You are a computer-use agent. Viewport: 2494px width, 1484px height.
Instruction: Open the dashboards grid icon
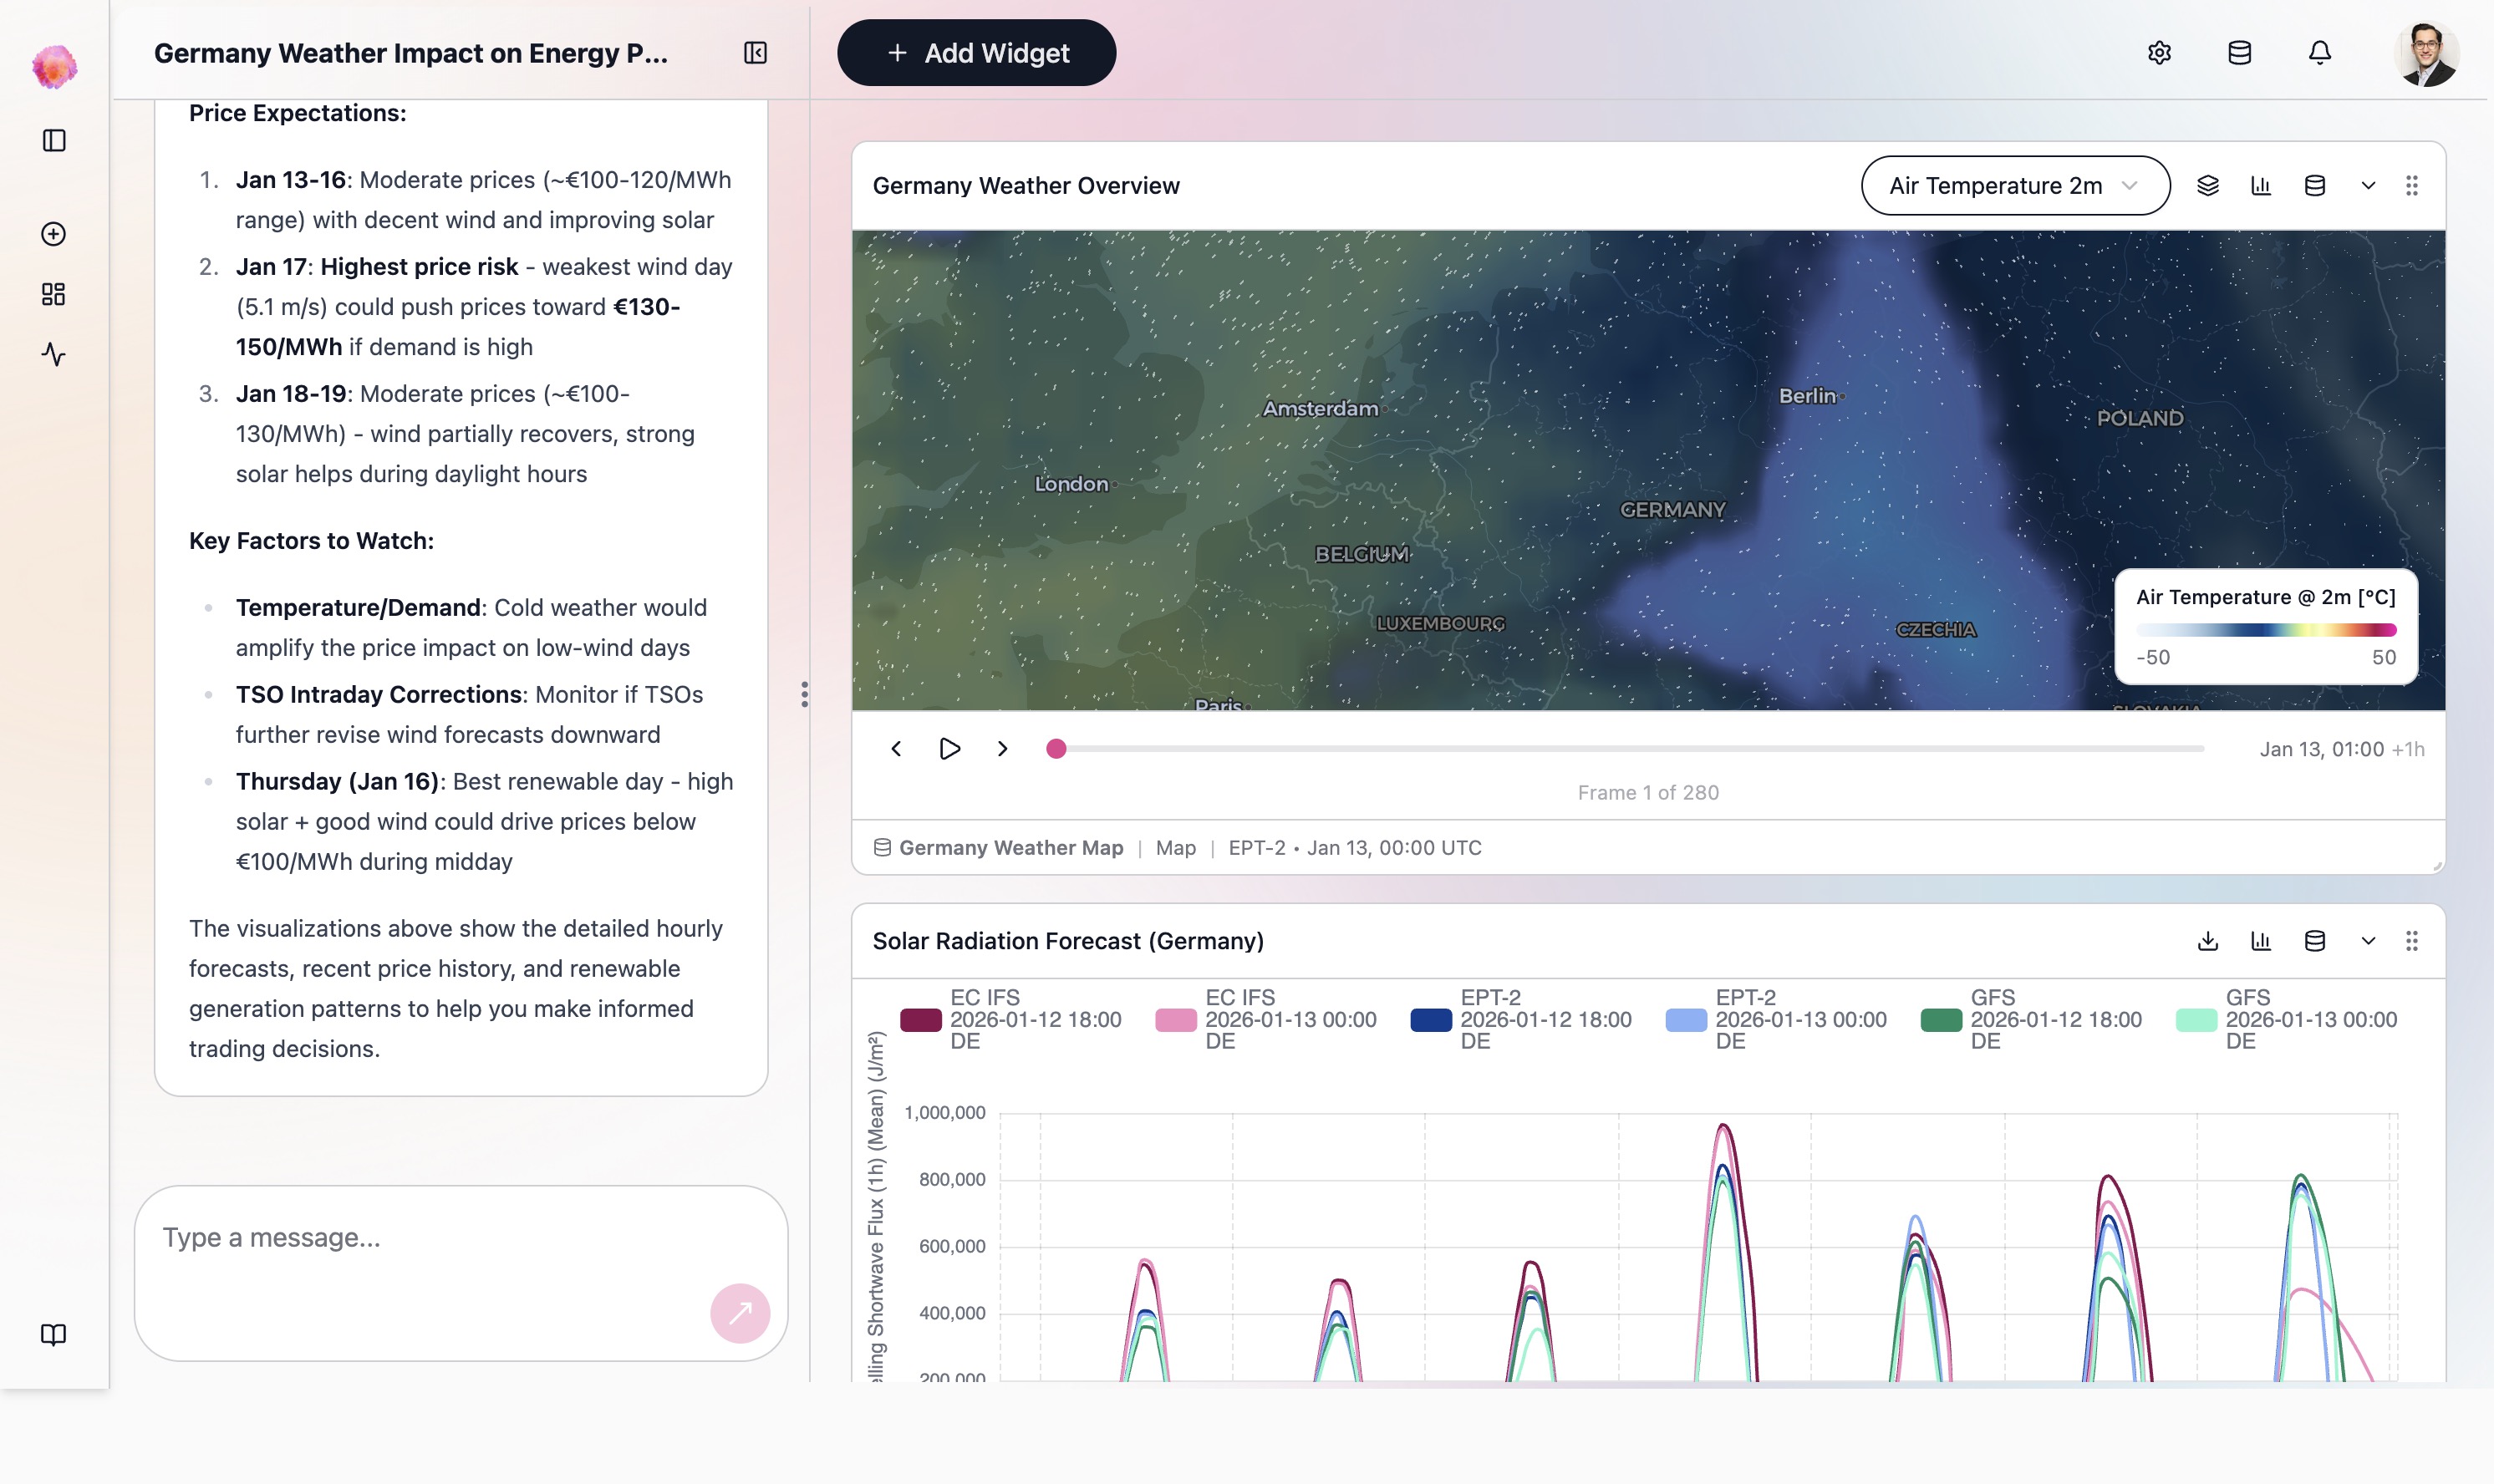[54, 294]
